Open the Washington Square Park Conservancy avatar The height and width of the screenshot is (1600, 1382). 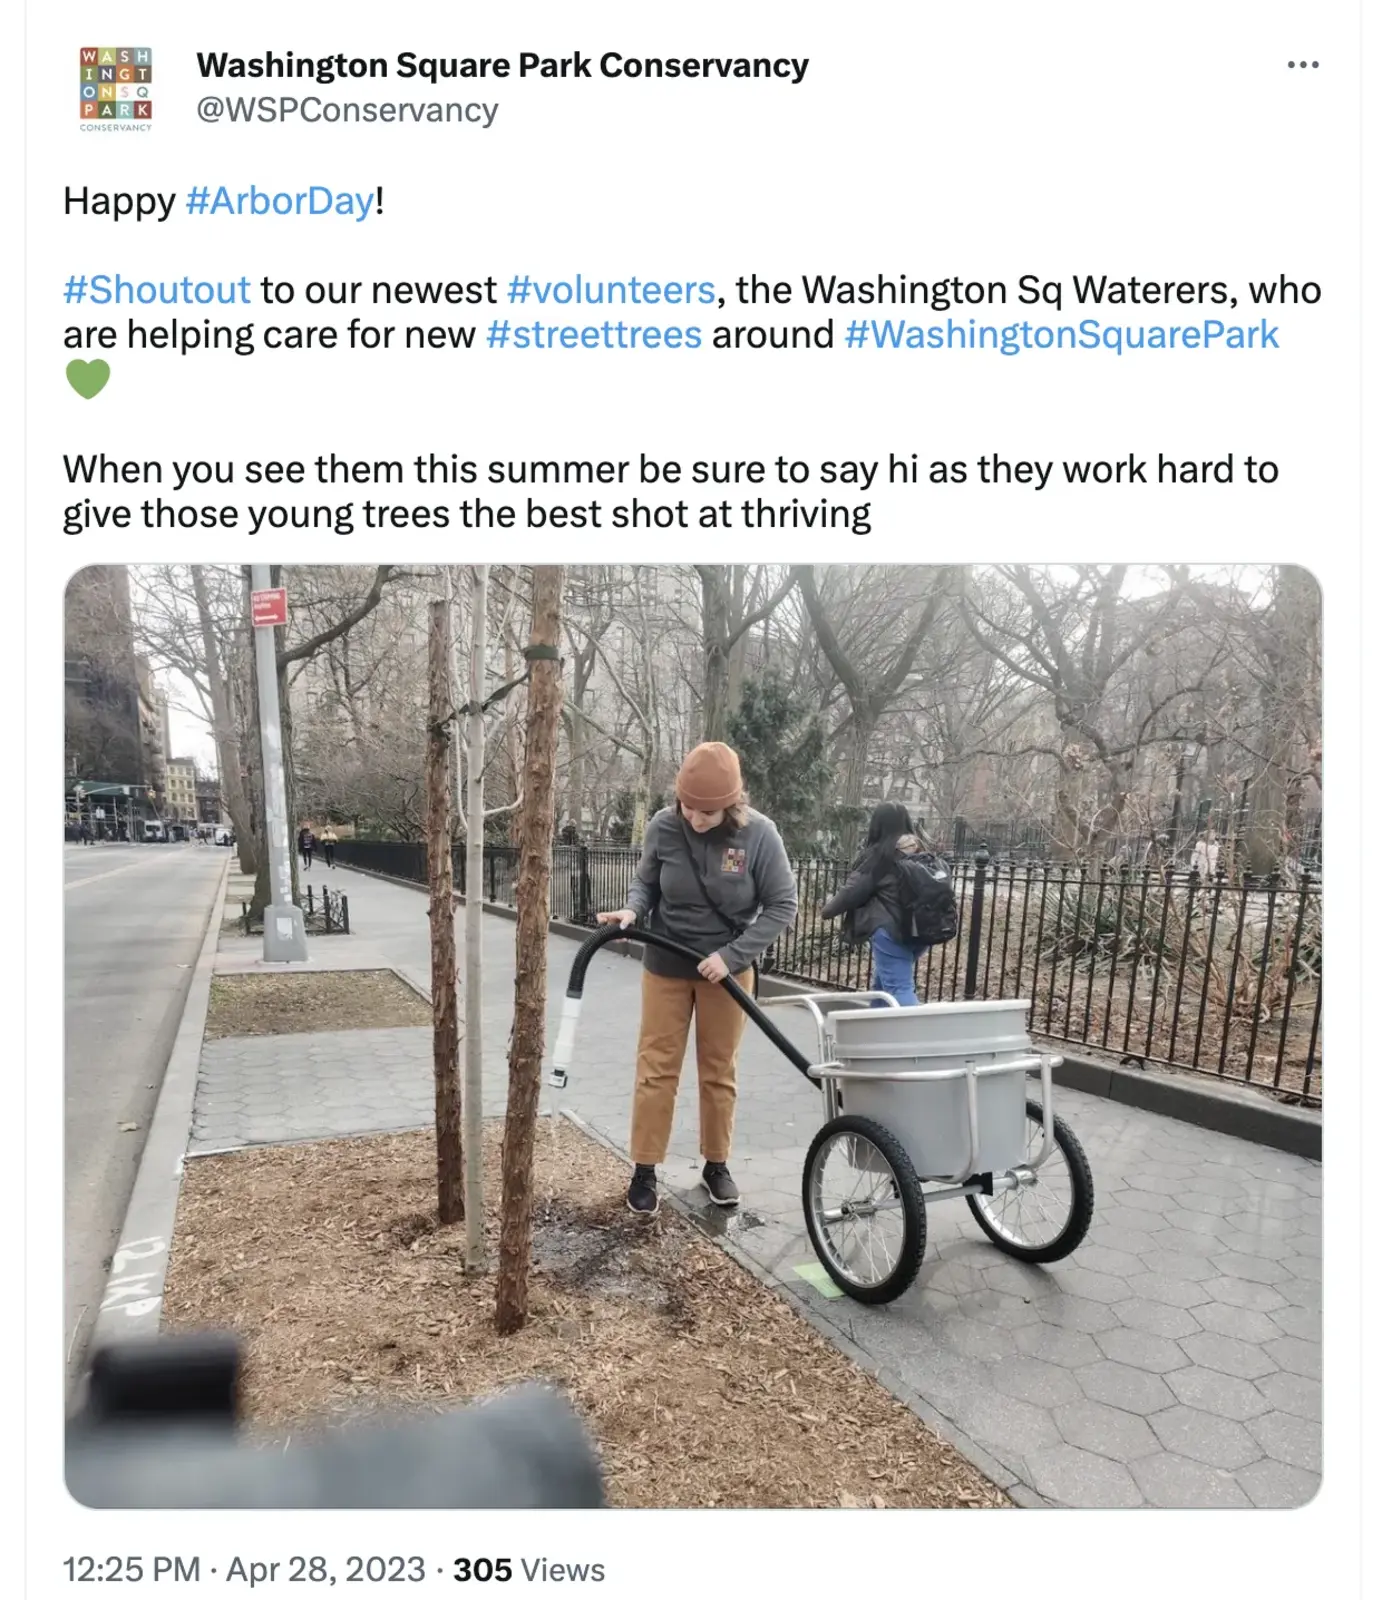point(116,88)
